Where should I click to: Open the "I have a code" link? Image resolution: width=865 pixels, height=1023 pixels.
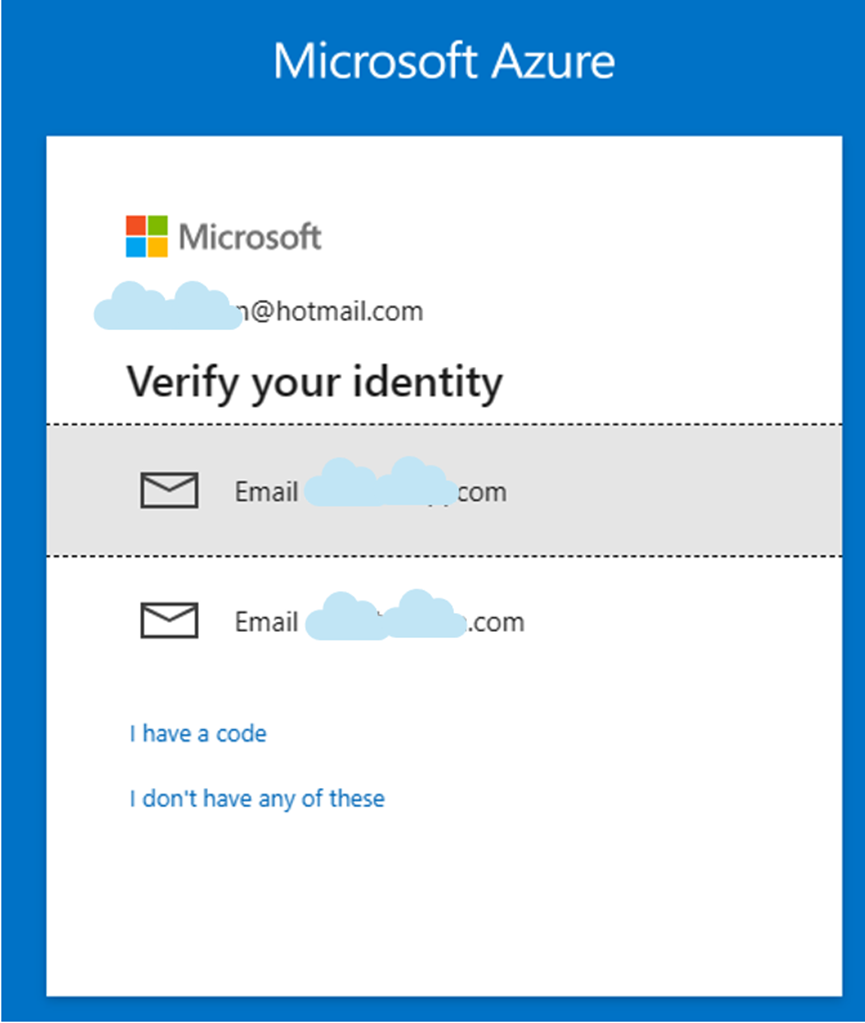tap(198, 734)
